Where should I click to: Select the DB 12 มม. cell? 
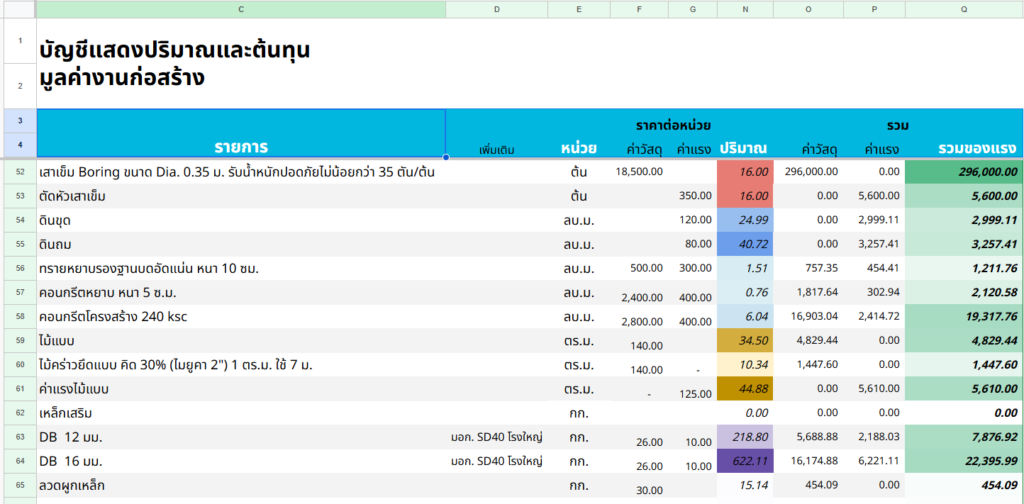tap(241, 437)
